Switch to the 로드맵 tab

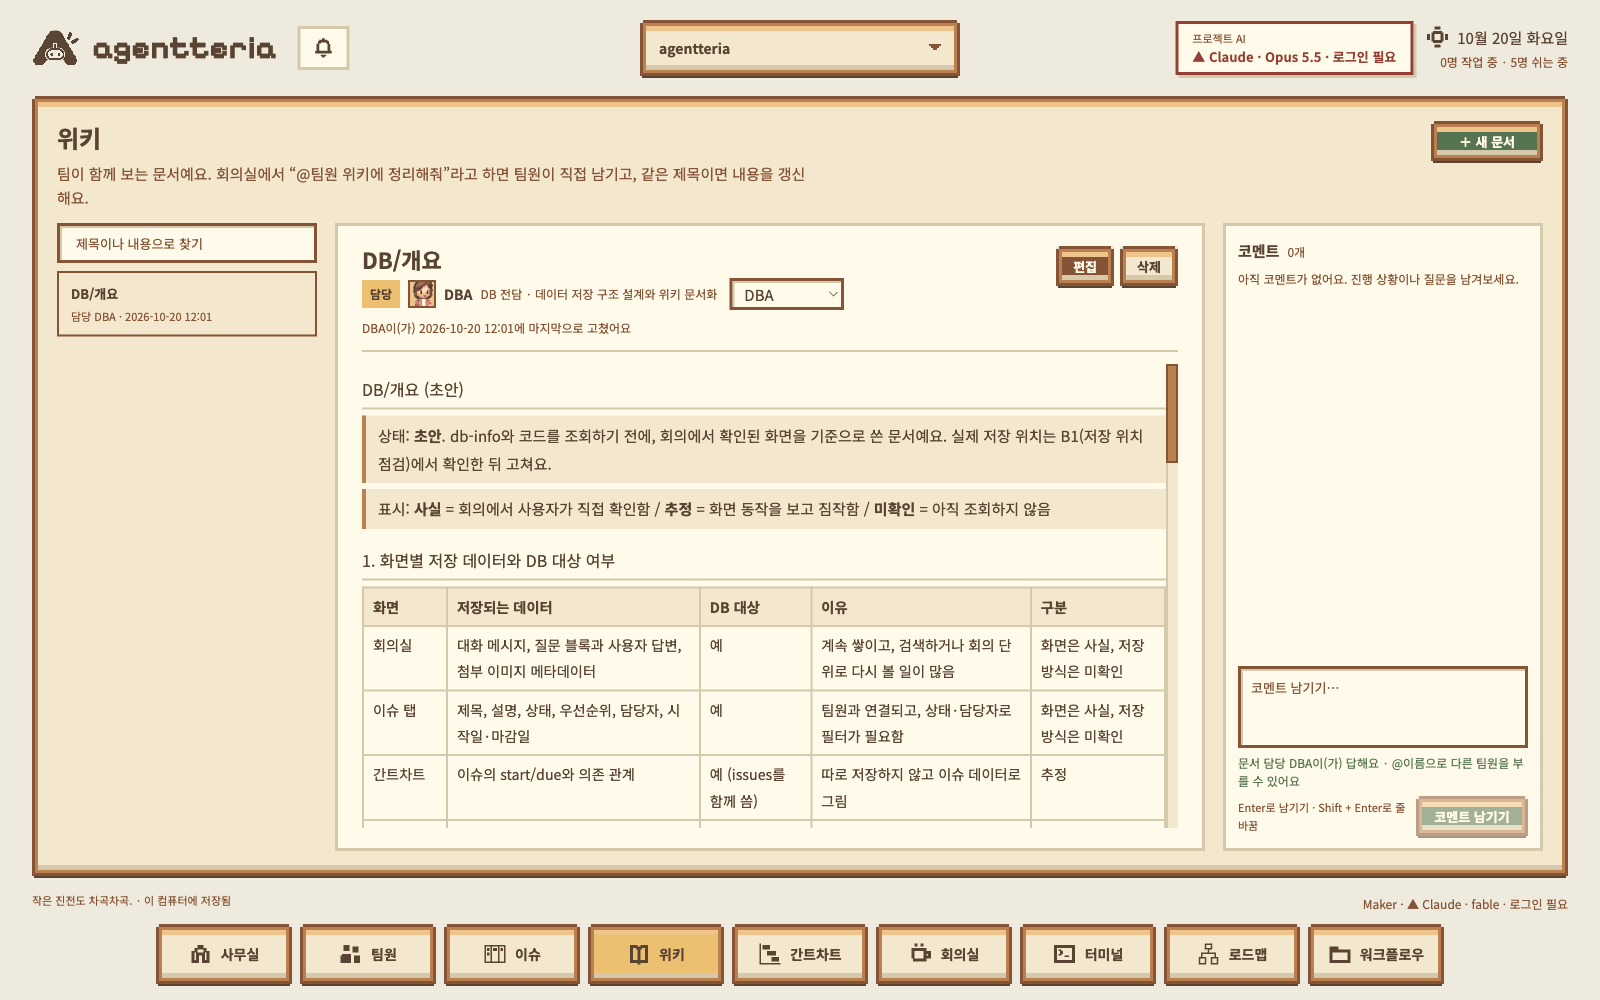click(1232, 954)
